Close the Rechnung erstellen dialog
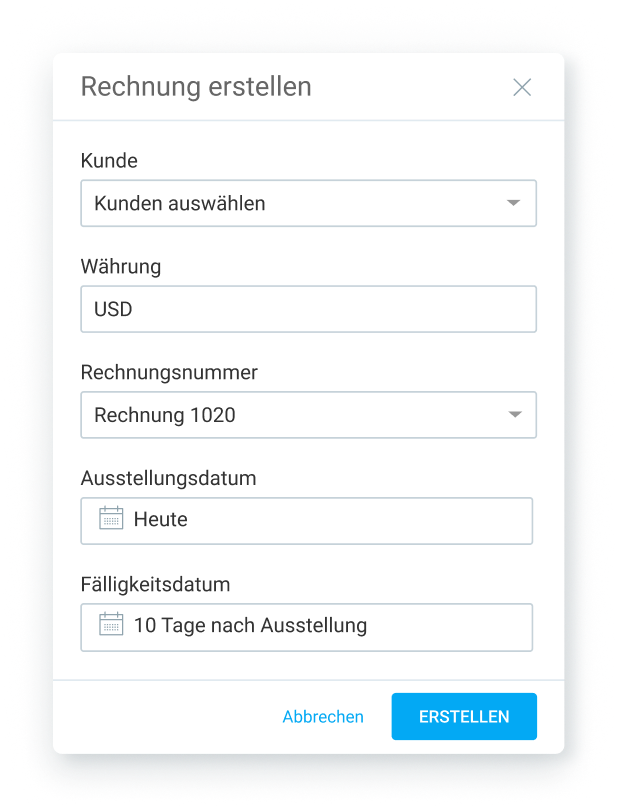 (x=521, y=87)
